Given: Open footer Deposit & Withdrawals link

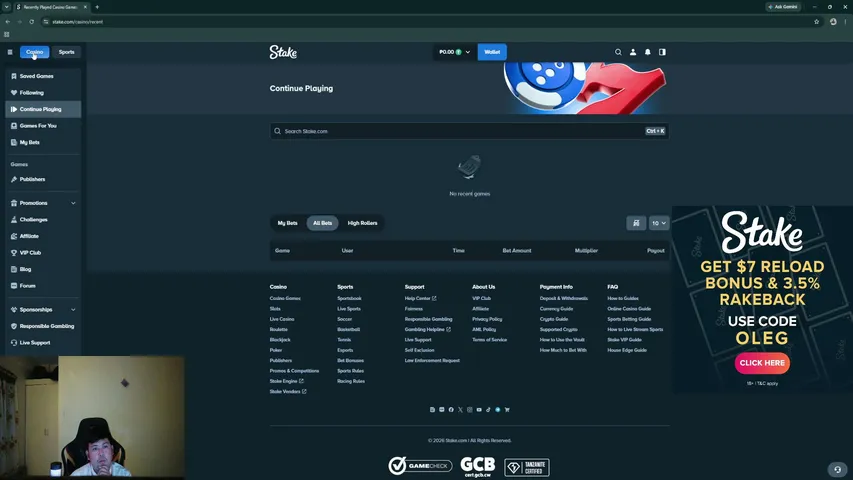Looking at the screenshot, I should click(564, 298).
